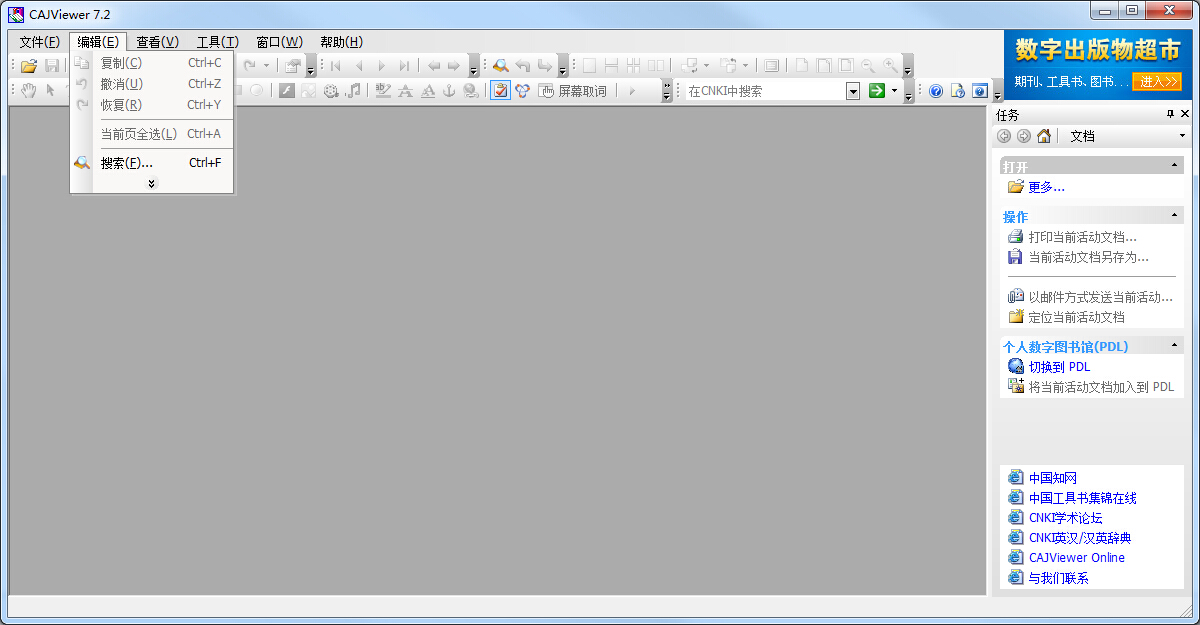This screenshot has height=625, width=1200.
Task: Open the CNKI英汉/汉英辞典 link
Action: [x=1080, y=538]
